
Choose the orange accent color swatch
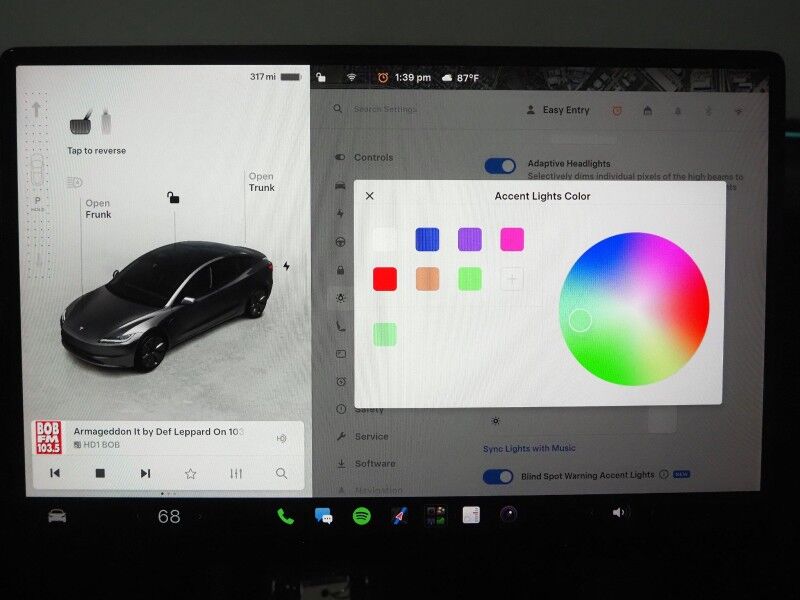pyautogui.click(x=428, y=279)
